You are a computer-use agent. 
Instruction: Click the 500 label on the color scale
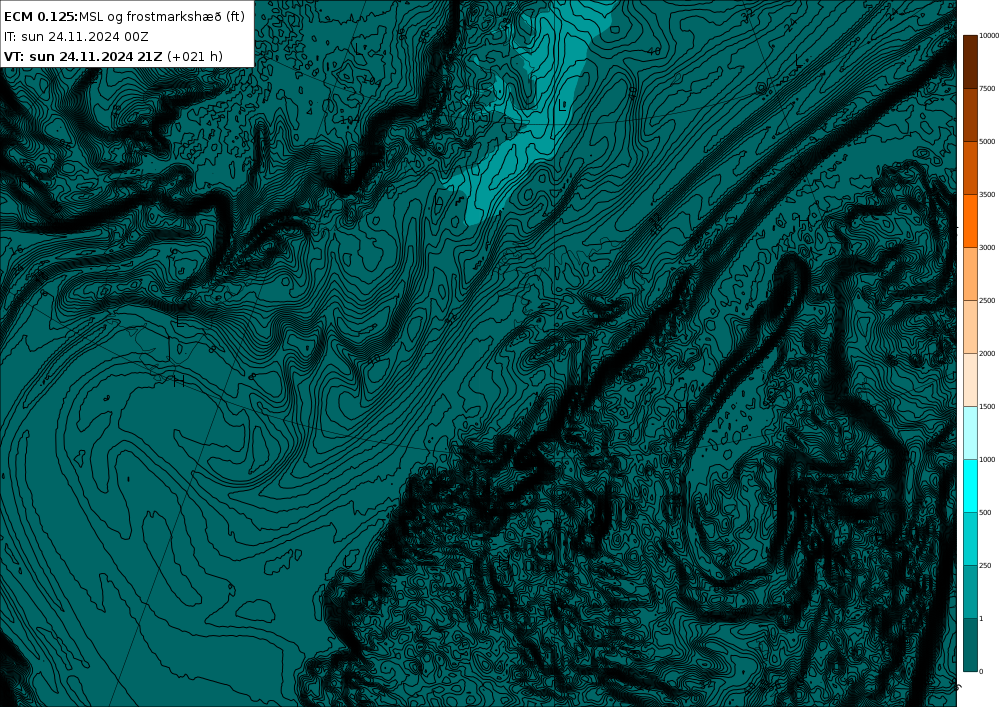point(985,513)
